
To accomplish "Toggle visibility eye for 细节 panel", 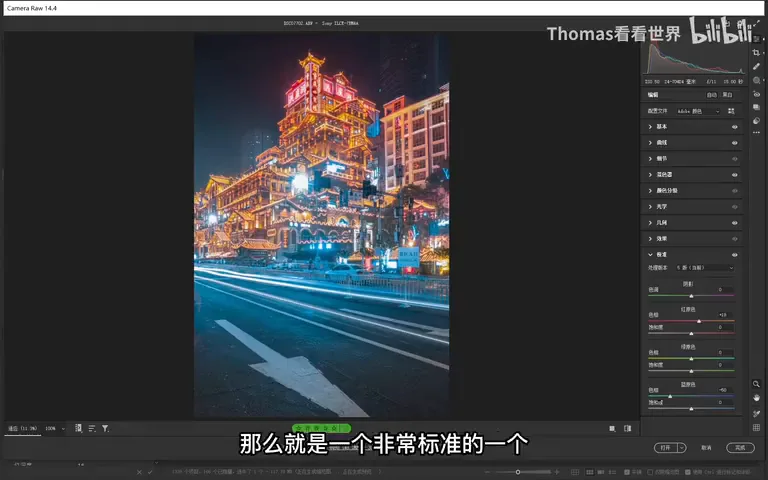I will [734, 159].
